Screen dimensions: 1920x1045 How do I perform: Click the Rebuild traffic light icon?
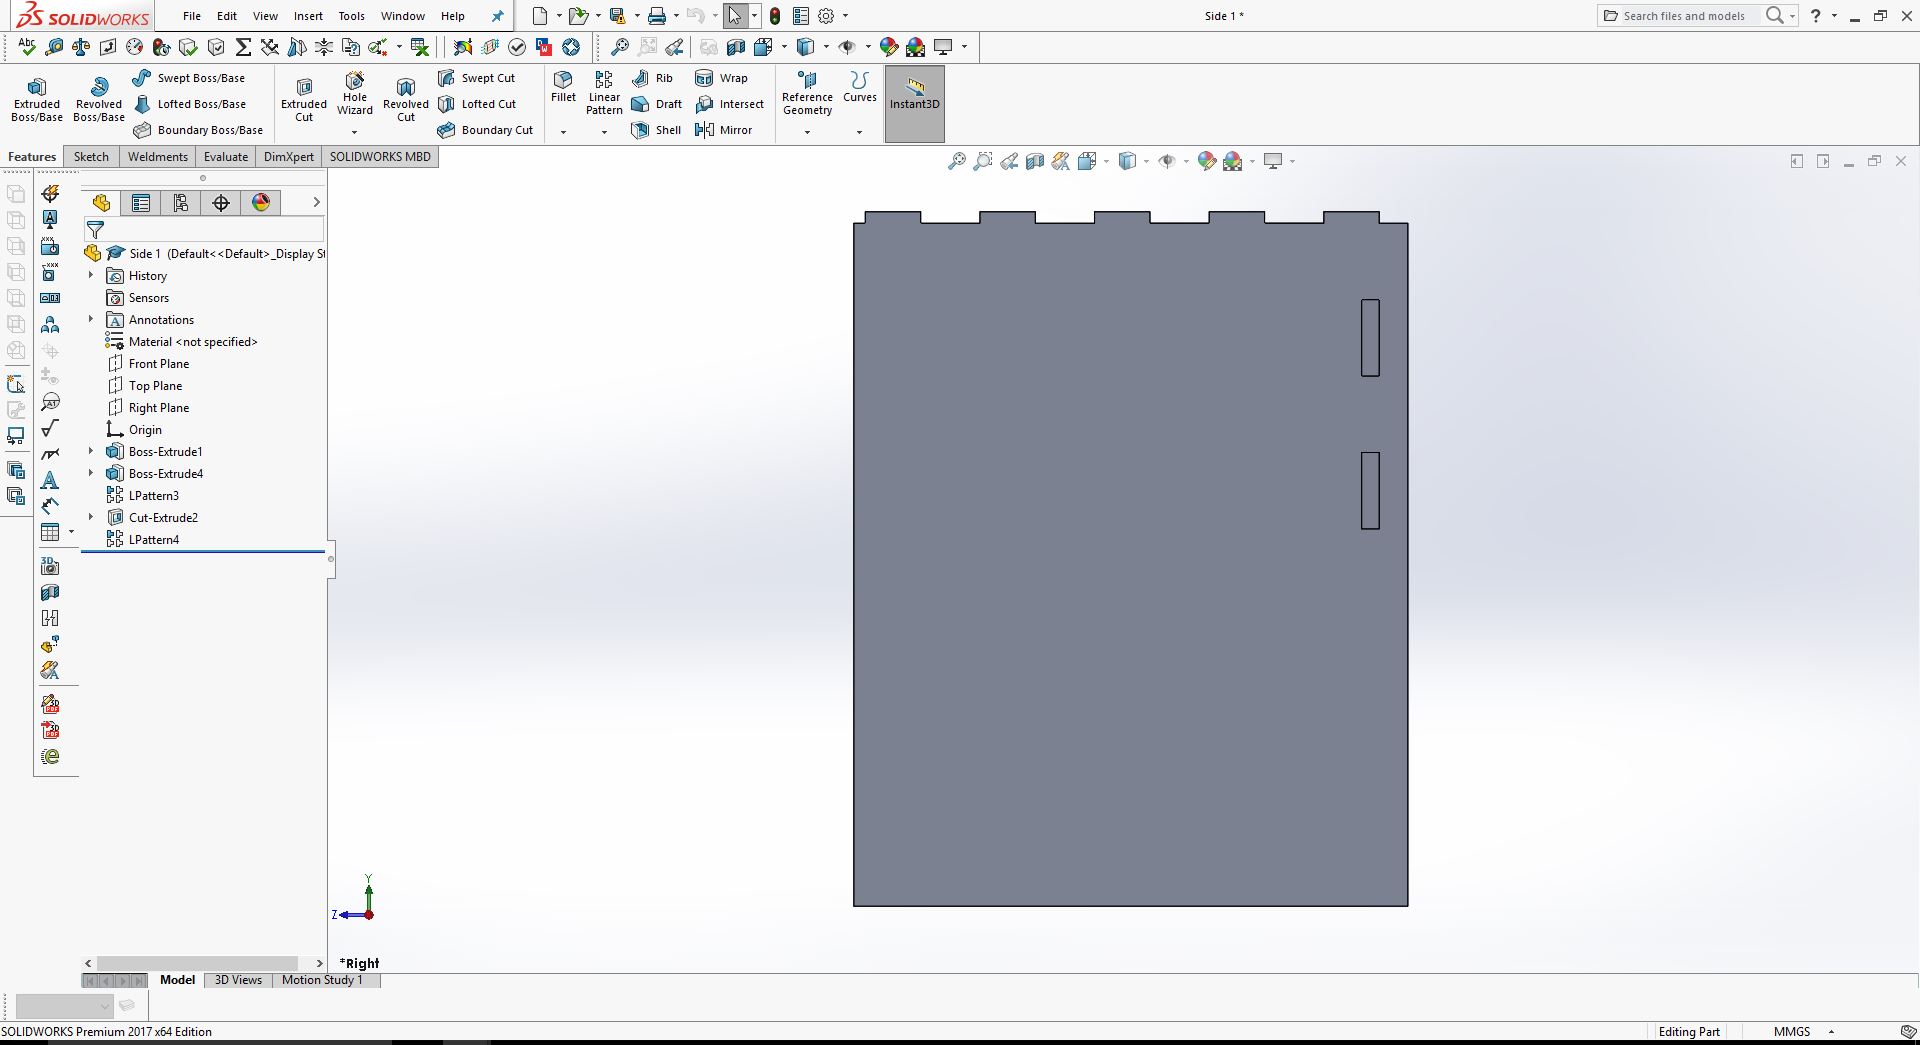[x=775, y=16]
